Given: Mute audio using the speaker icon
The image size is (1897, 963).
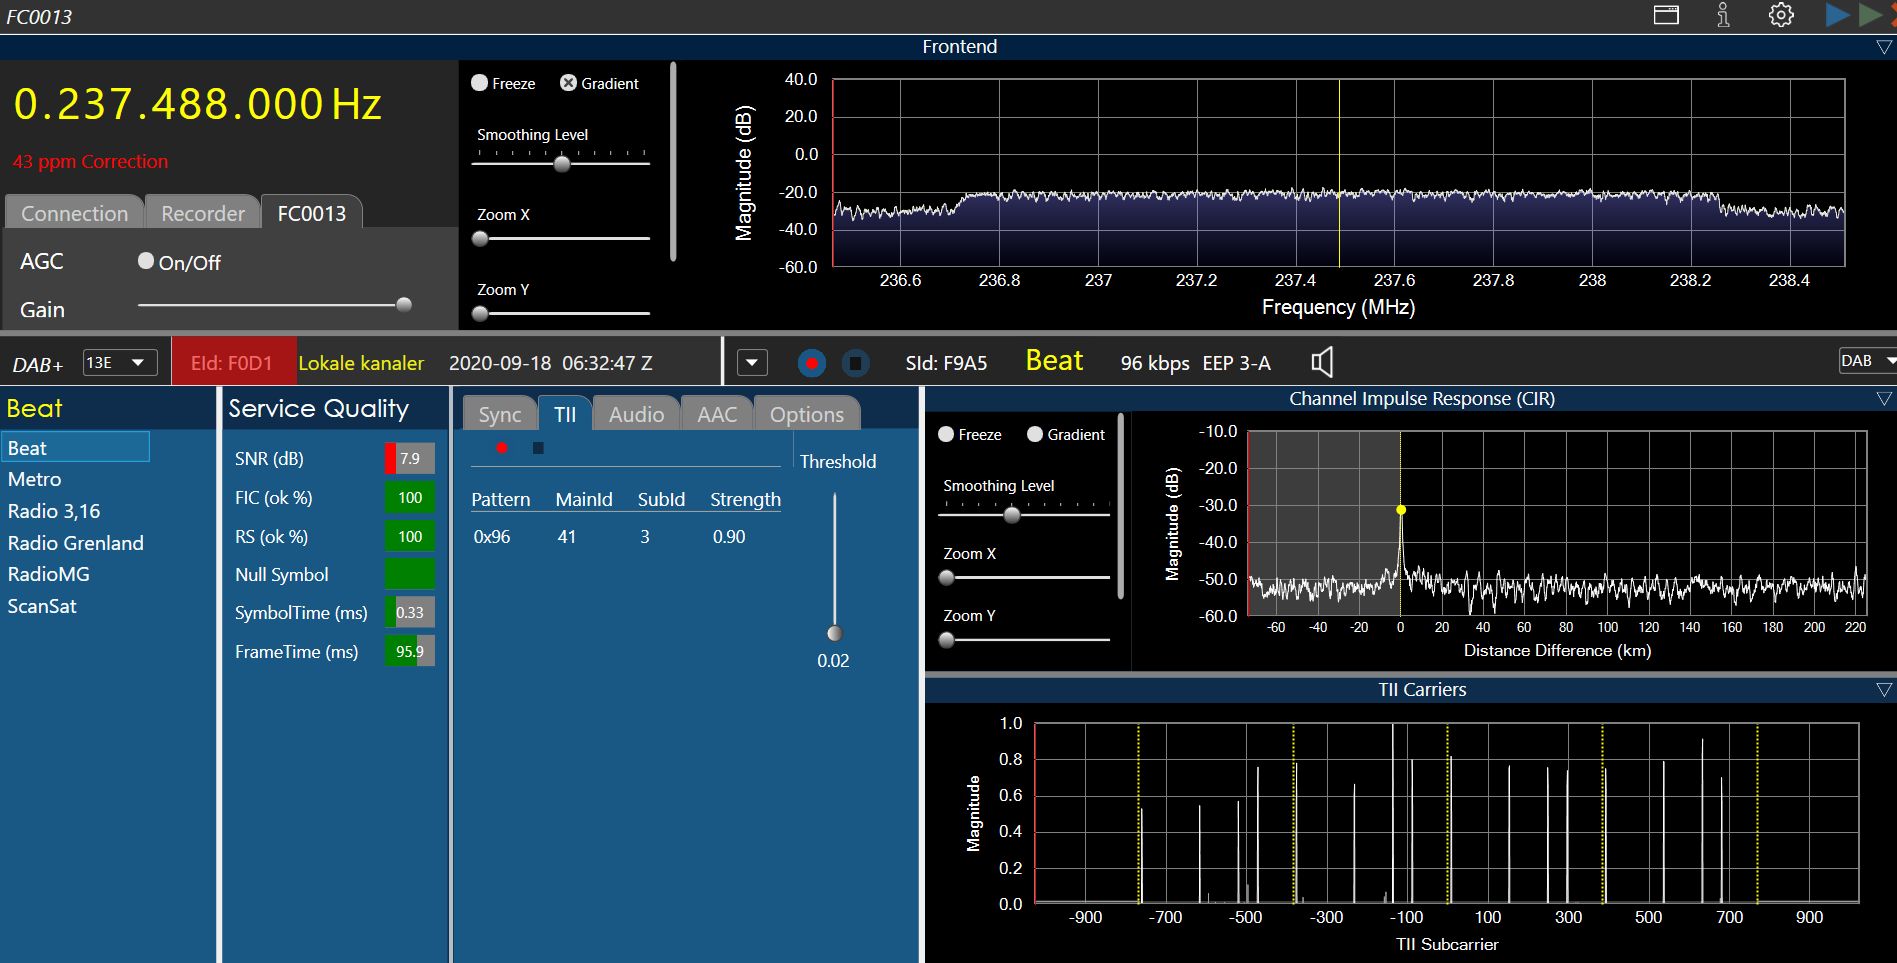Looking at the screenshot, I should coord(1322,362).
